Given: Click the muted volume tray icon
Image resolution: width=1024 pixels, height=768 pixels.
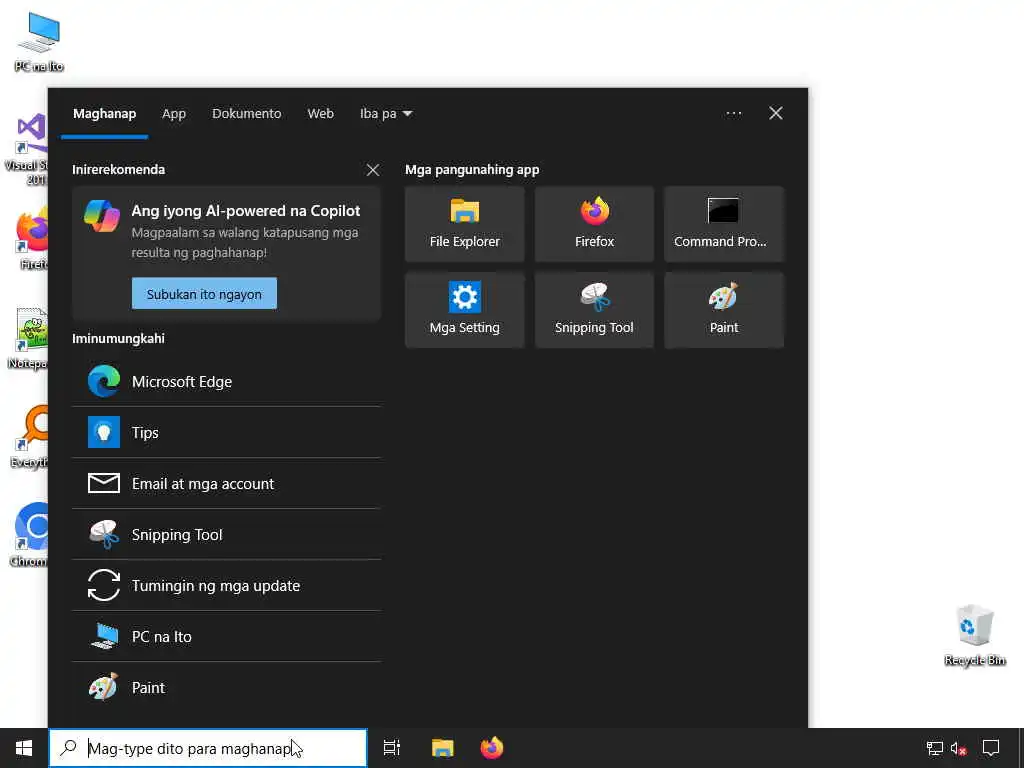Looking at the screenshot, I should [959, 748].
